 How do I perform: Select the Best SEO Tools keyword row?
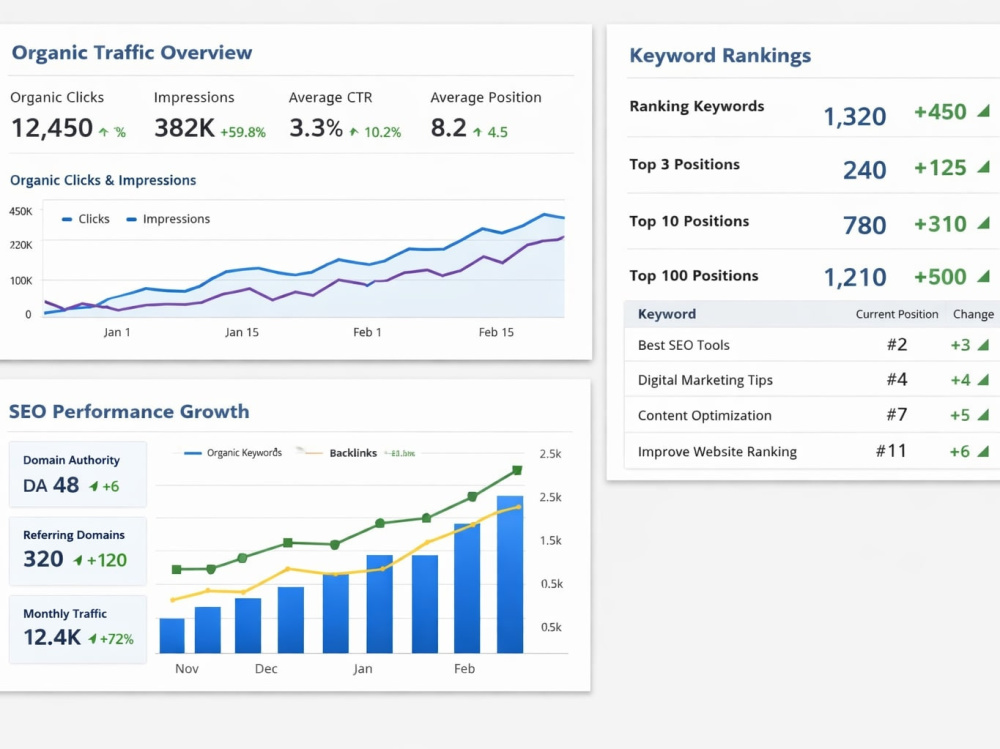coord(812,345)
